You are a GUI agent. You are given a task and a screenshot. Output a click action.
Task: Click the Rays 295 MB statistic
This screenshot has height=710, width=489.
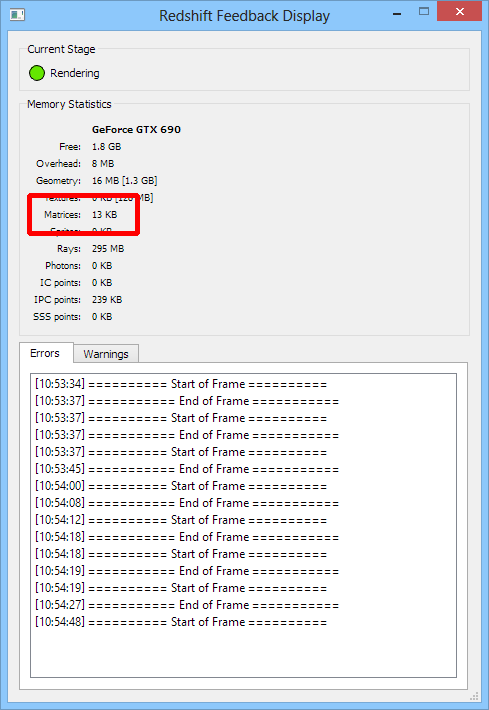click(91, 249)
